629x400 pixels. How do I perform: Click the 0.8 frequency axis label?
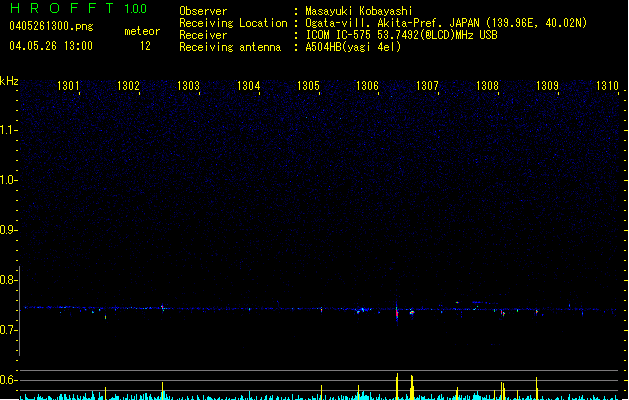[8, 280]
